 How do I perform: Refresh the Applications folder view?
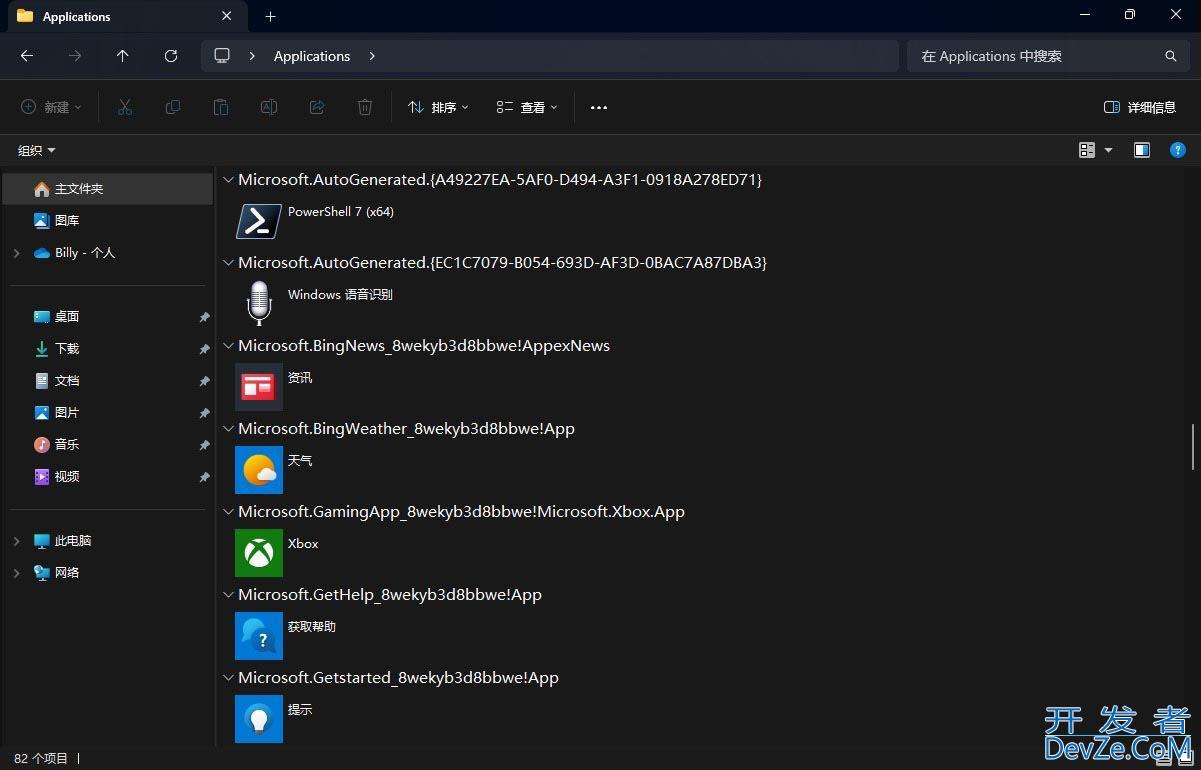[x=171, y=56]
